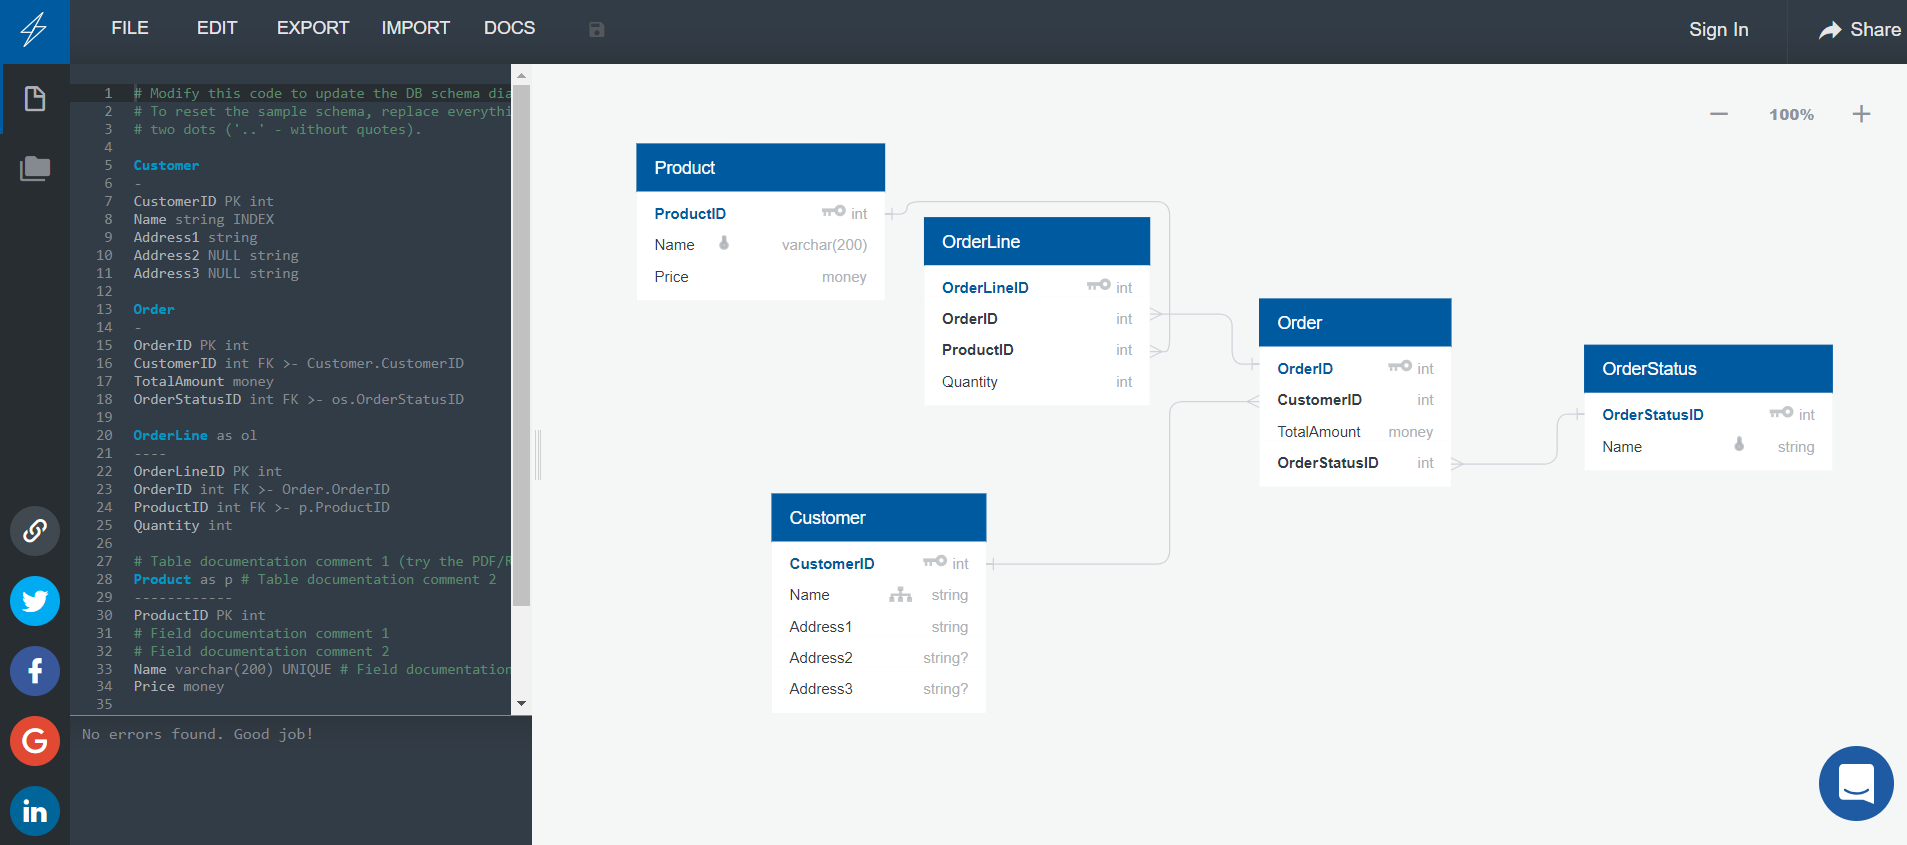This screenshot has height=845, width=1907.
Task: Open the document page sidebar icon
Action: click(35, 98)
